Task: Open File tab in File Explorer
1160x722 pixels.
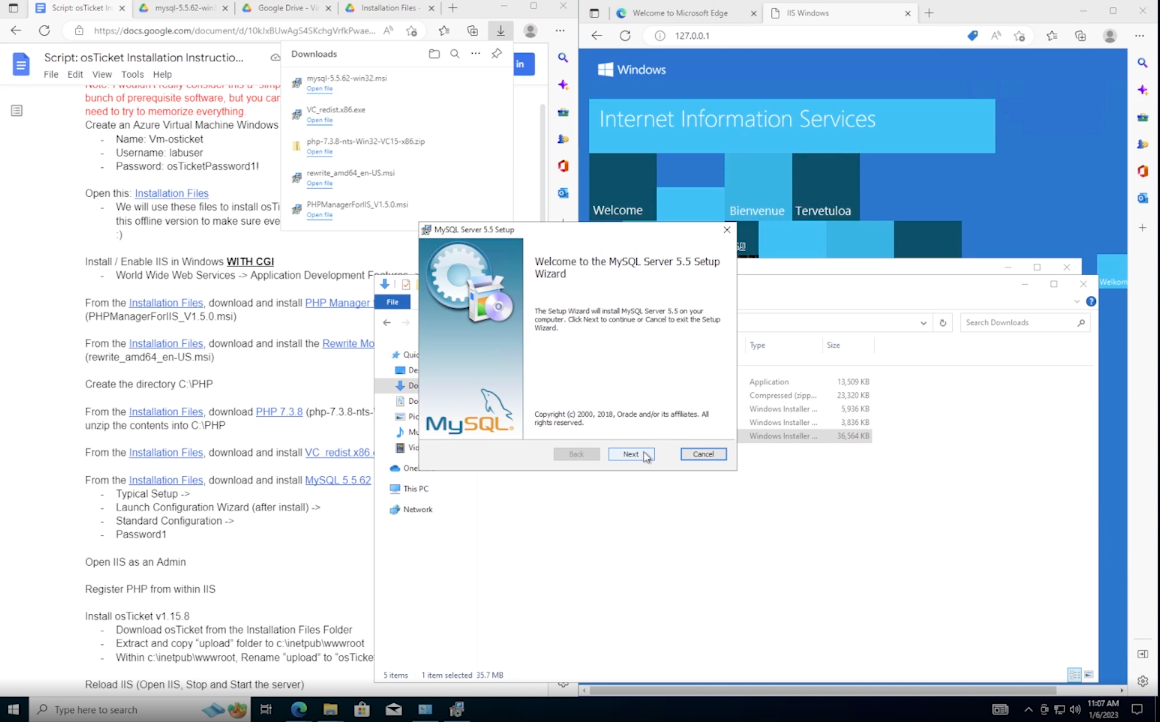Action: click(x=393, y=302)
